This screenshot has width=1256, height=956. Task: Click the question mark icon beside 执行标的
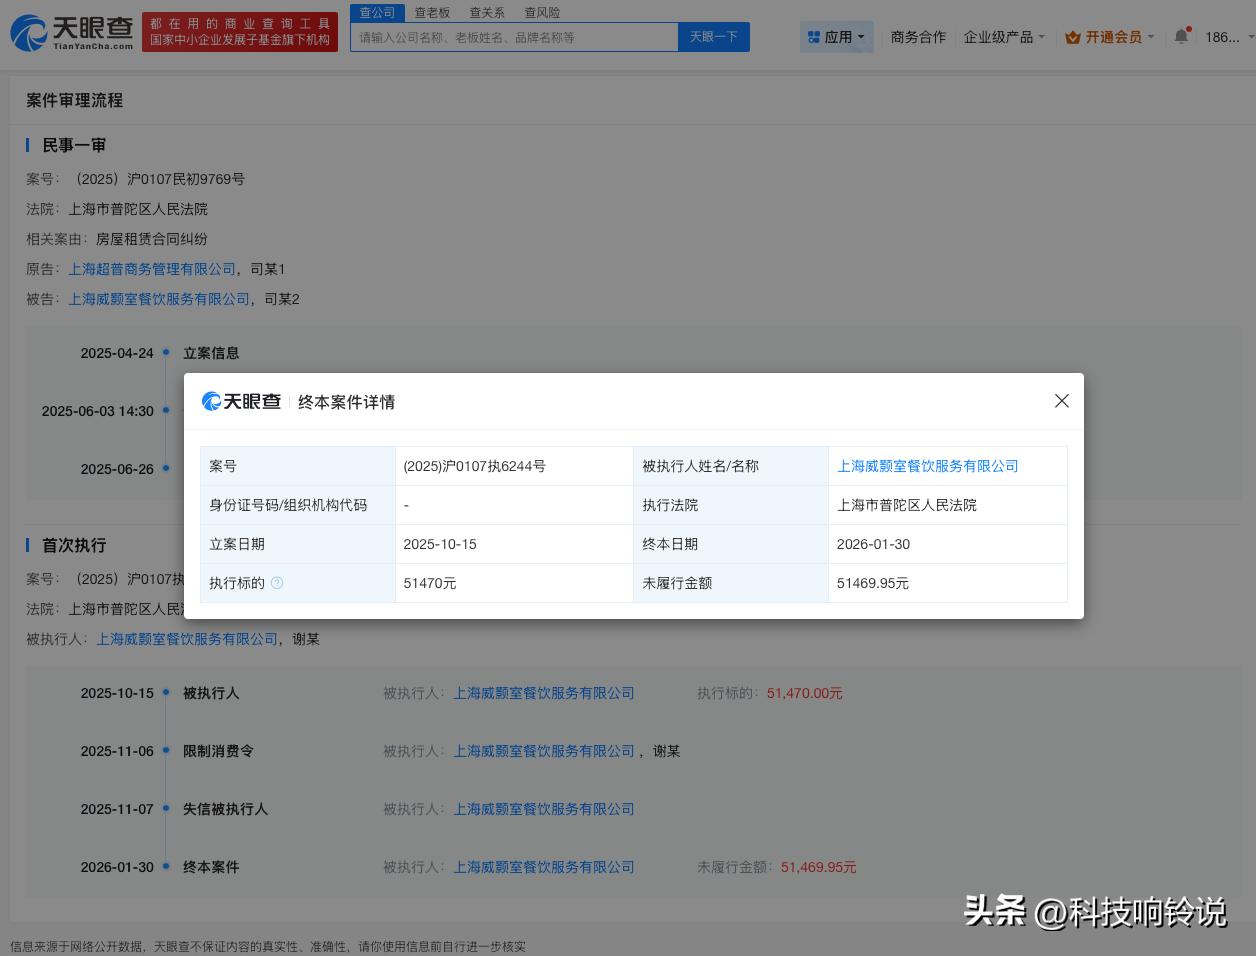278,583
